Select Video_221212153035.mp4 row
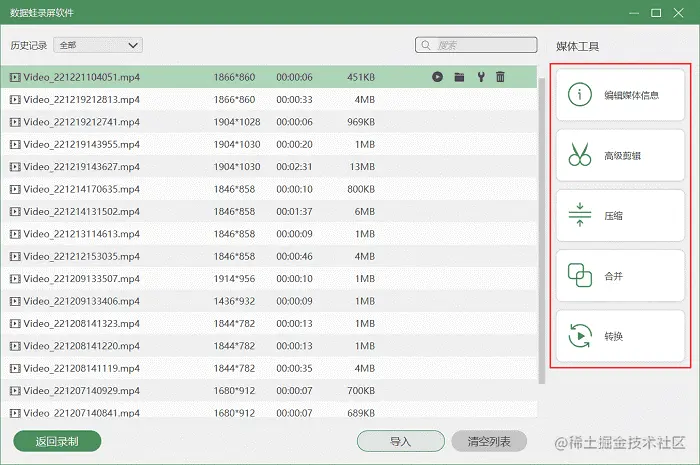This screenshot has width=700, height=465. [x=269, y=256]
